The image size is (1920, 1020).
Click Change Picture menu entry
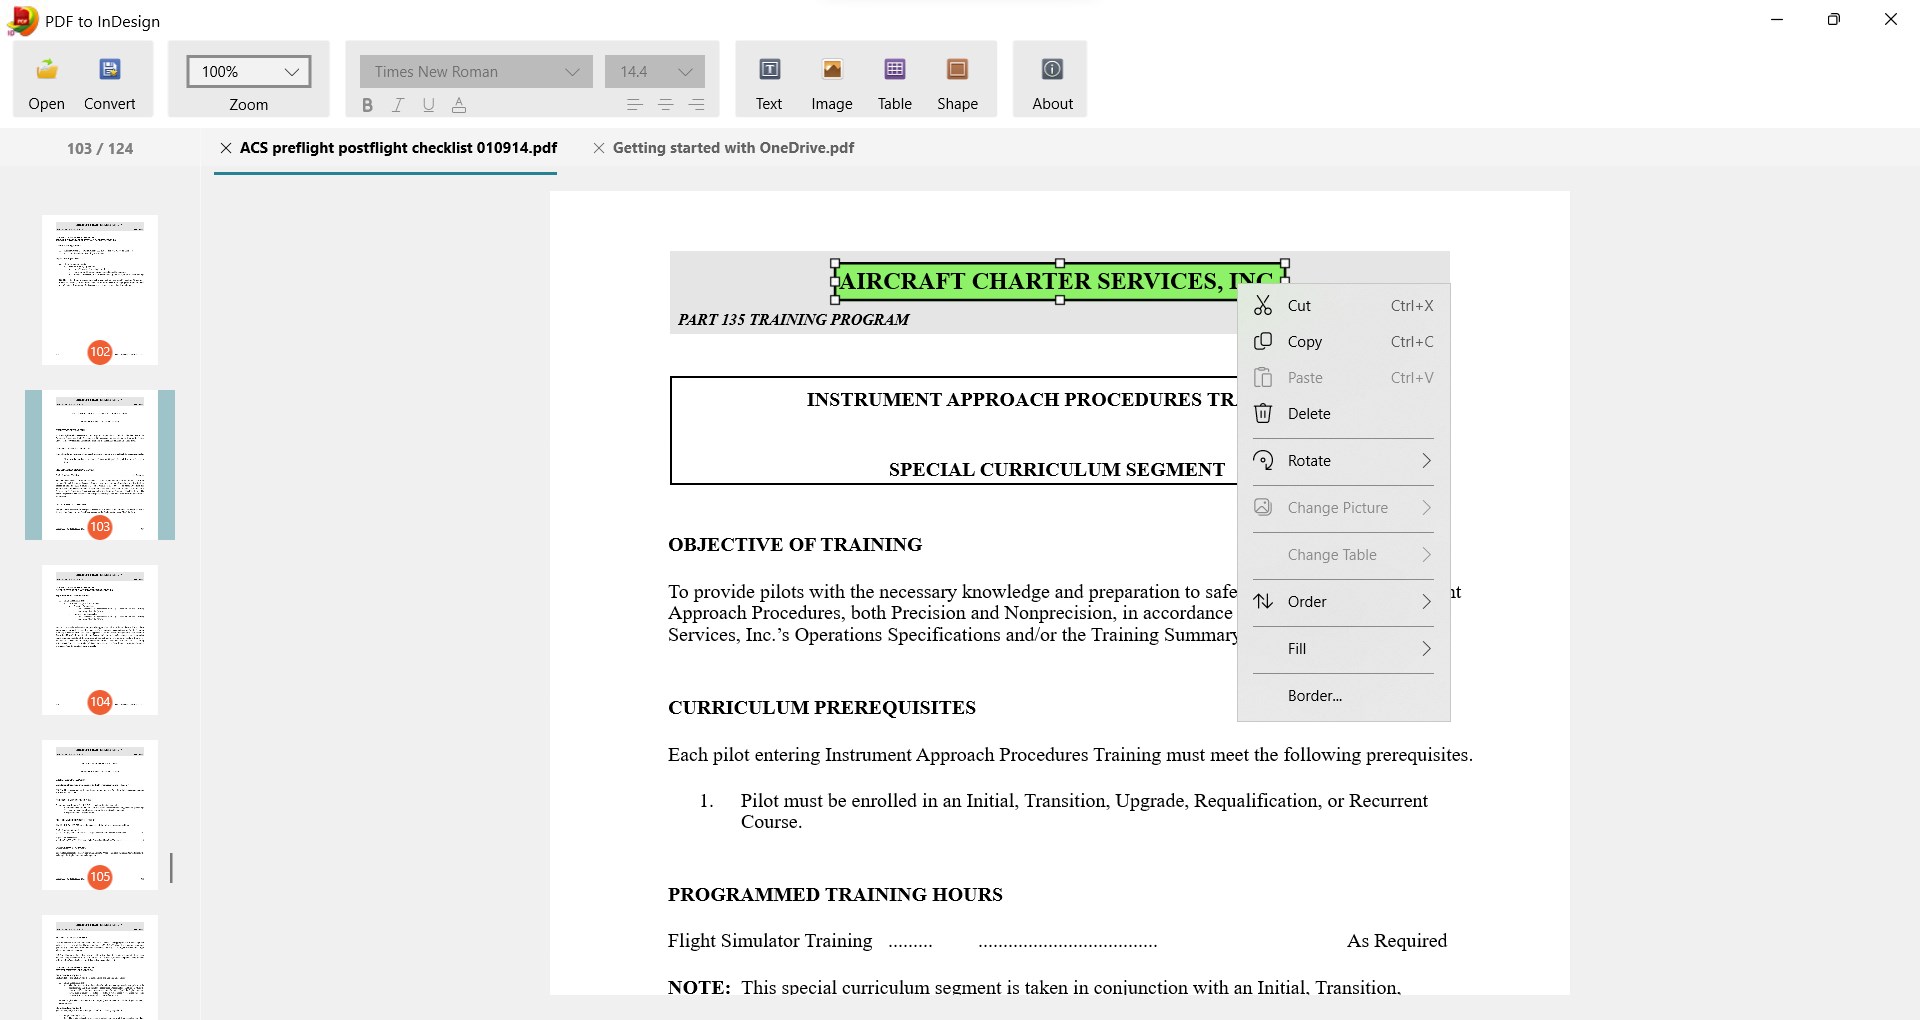point(1343,508)
